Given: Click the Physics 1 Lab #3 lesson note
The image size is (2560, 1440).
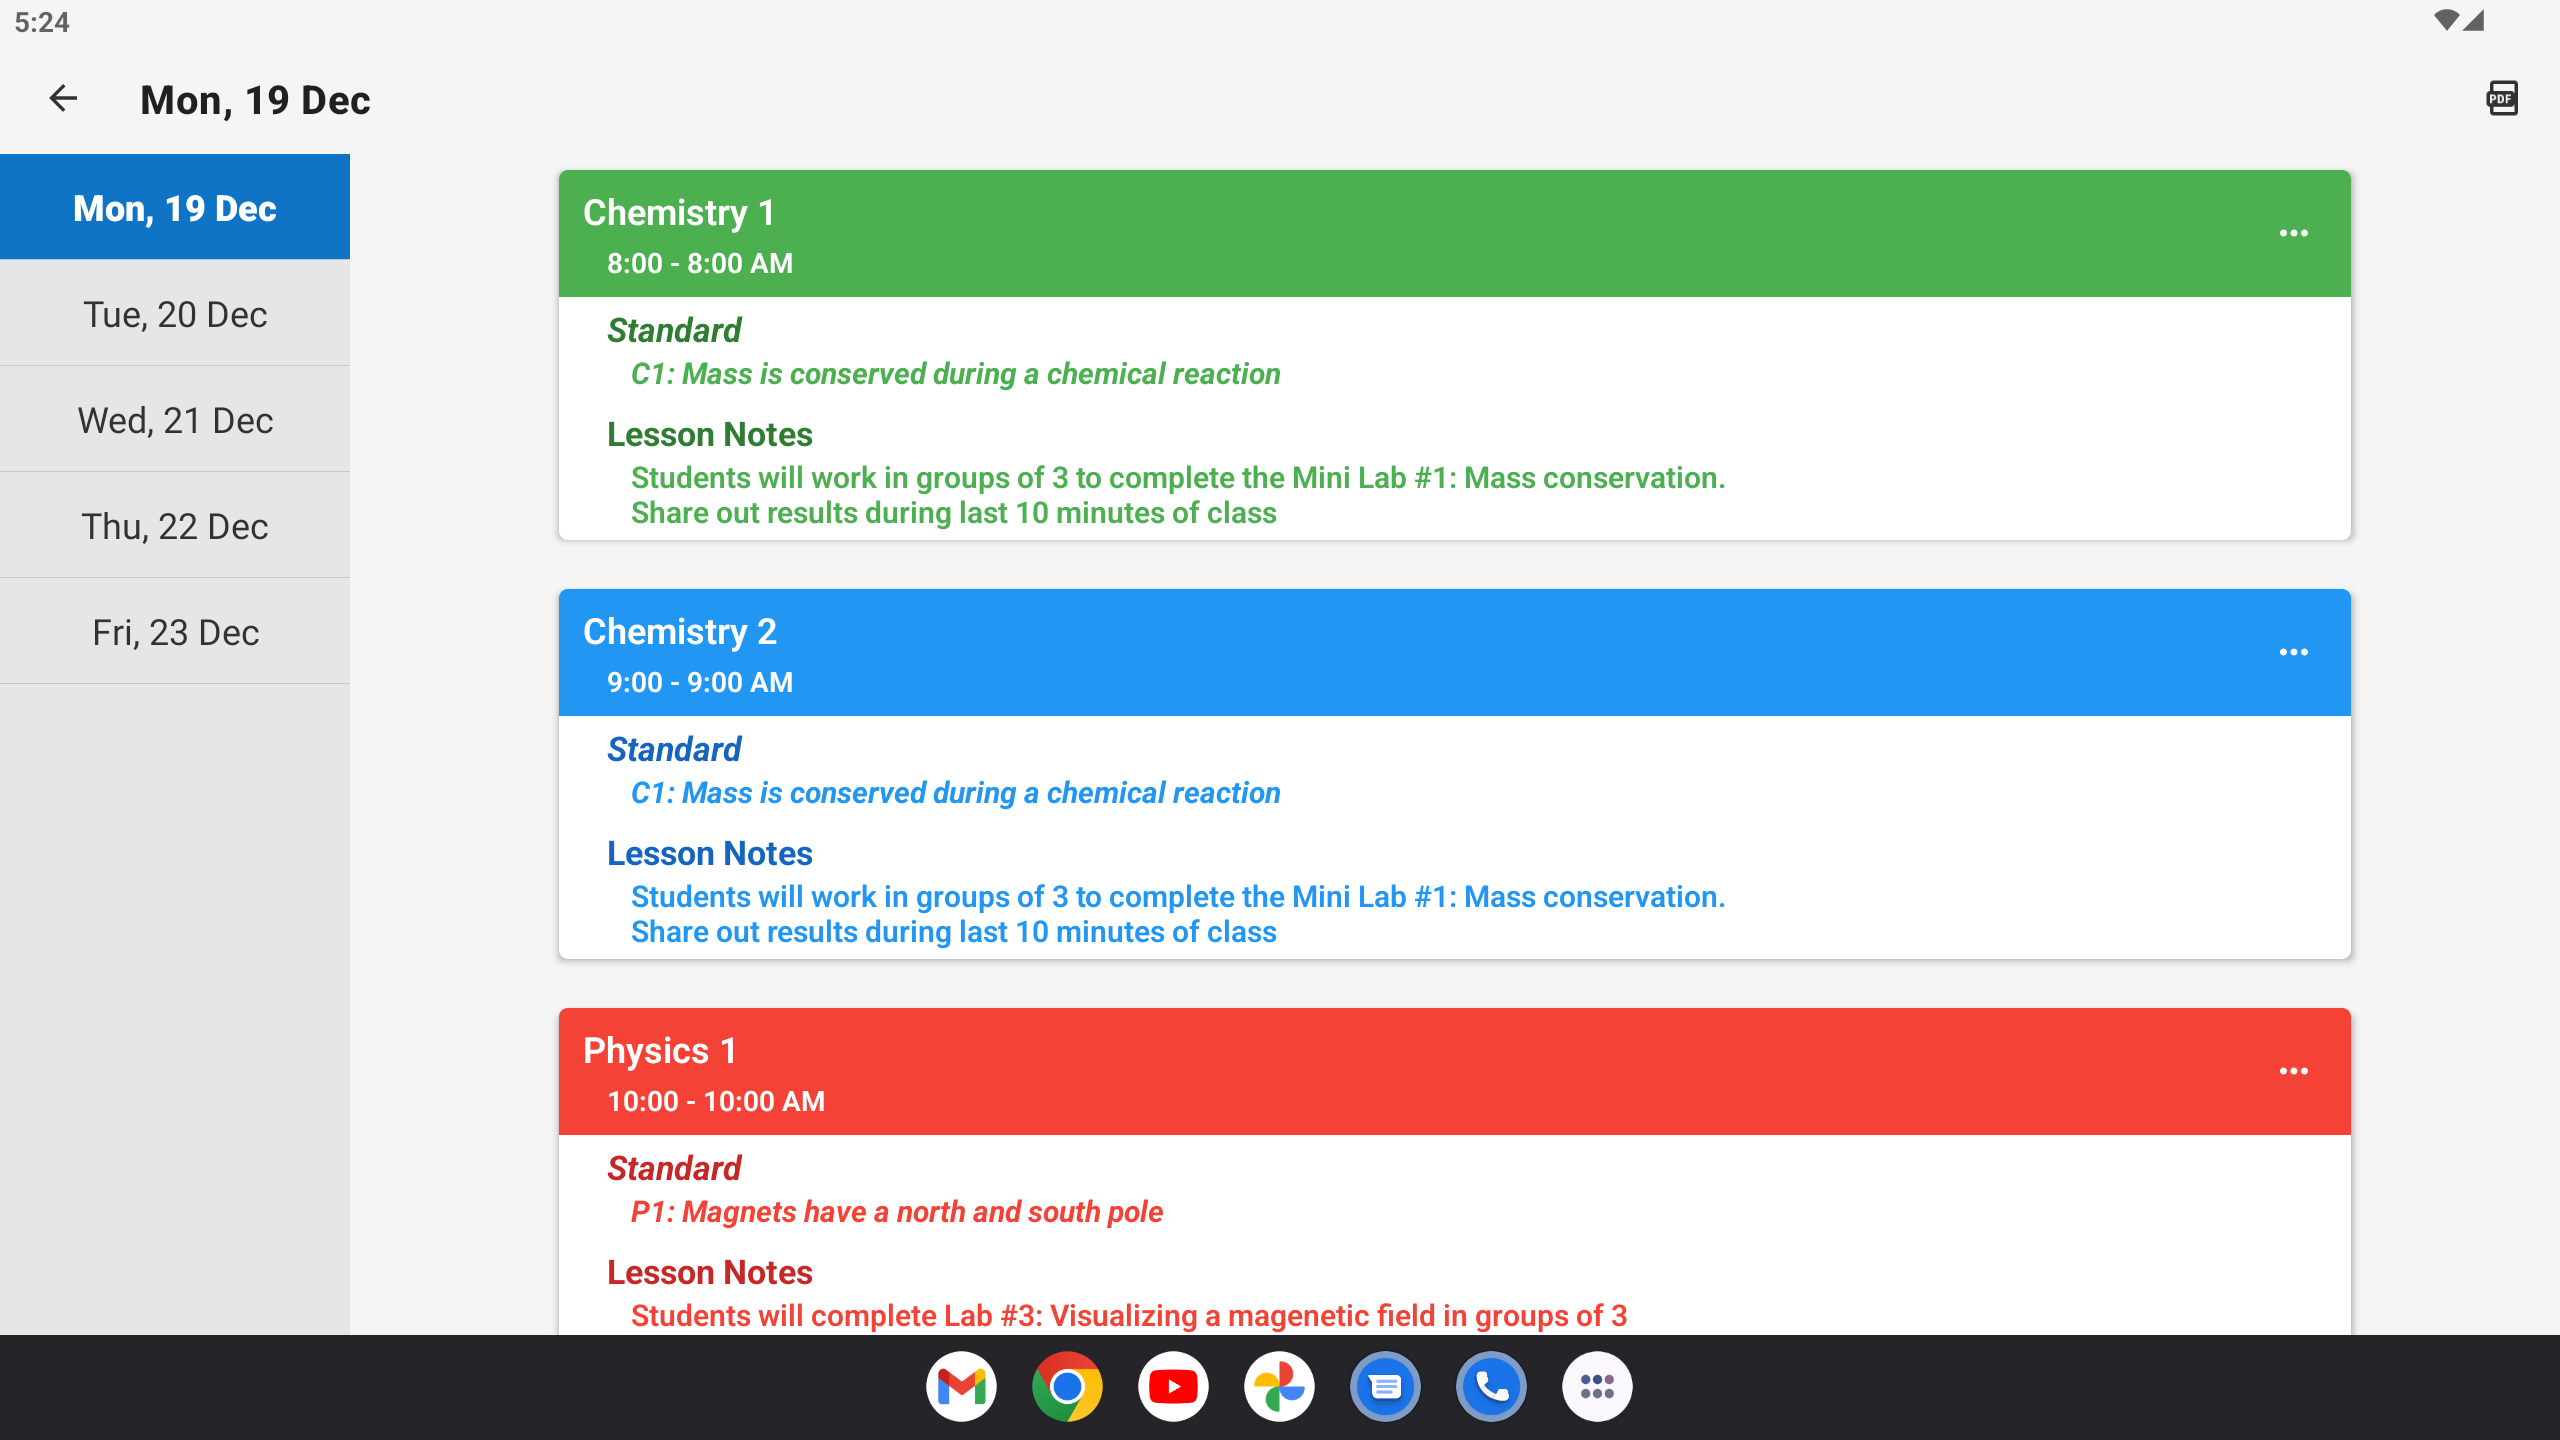Looking at the screenshot, I should coord(1128,1316).
